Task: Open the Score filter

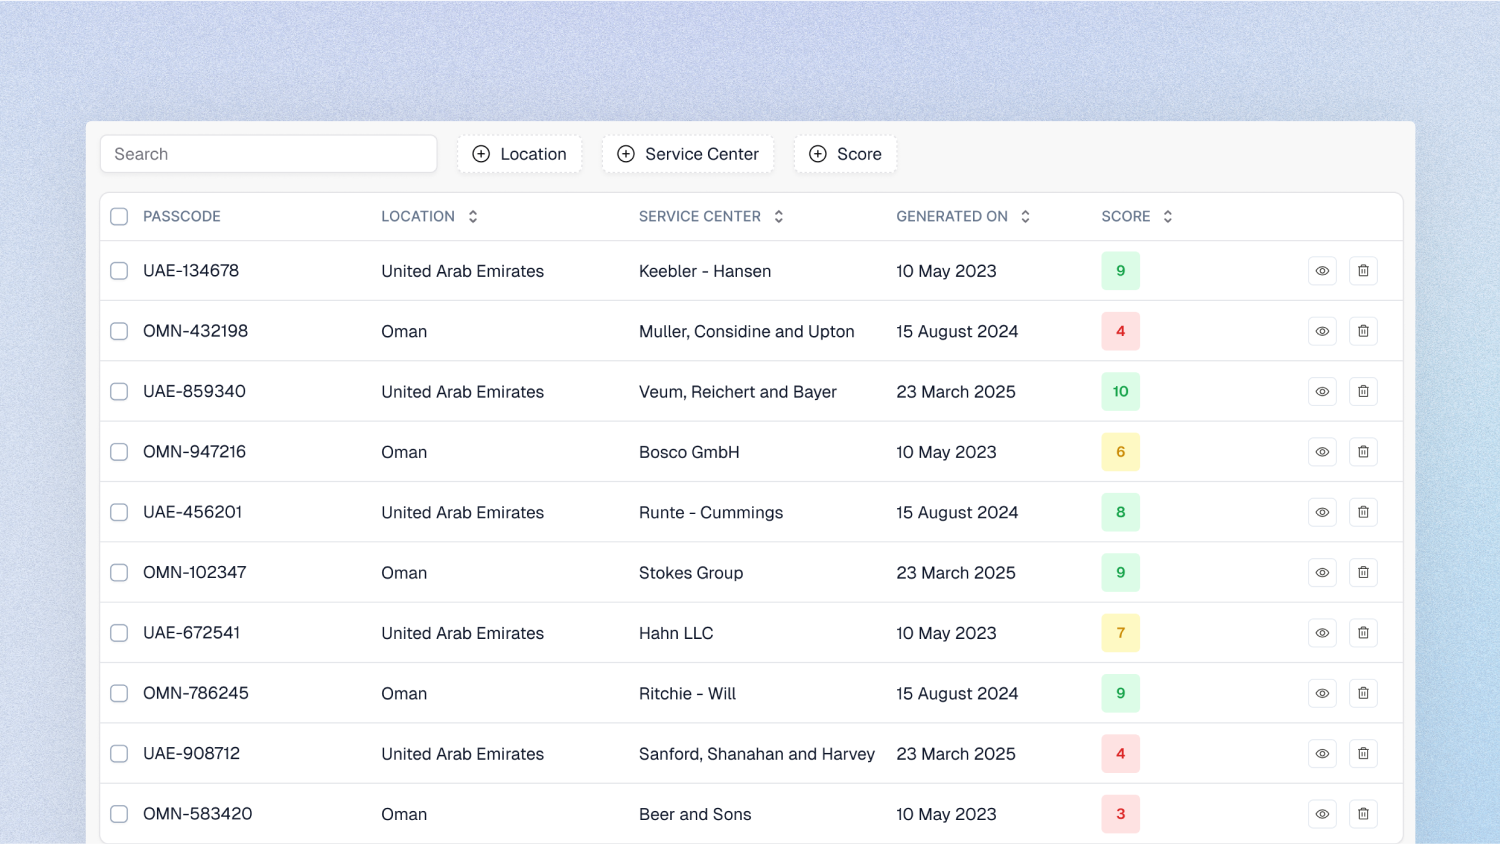Action: click(845, 154)
